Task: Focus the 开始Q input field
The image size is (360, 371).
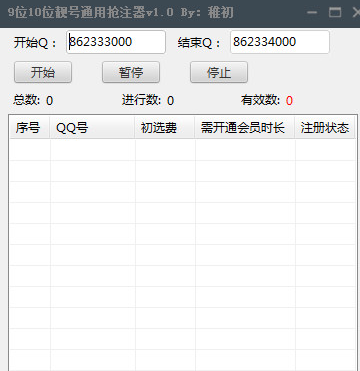Action: (x=116, y=42)
